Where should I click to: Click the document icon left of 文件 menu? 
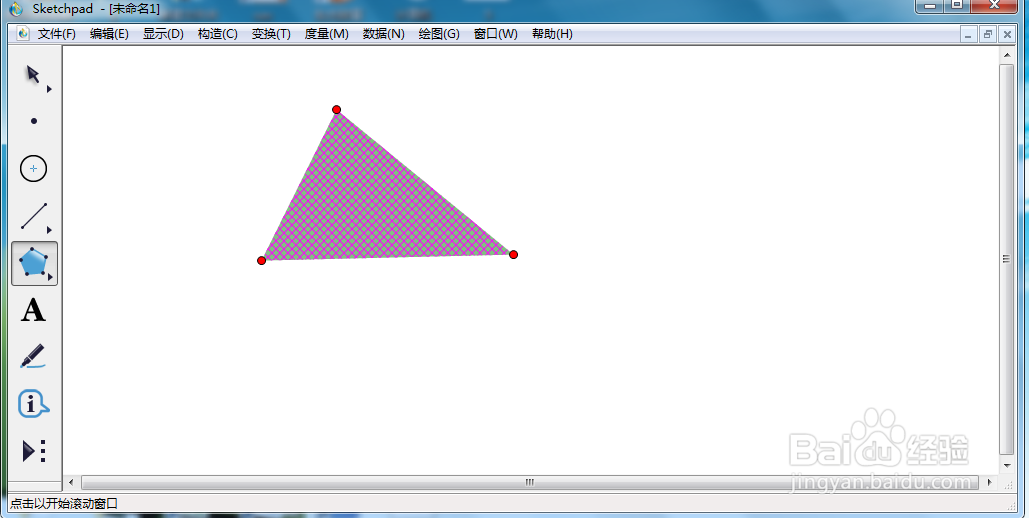tap(23, 33)
